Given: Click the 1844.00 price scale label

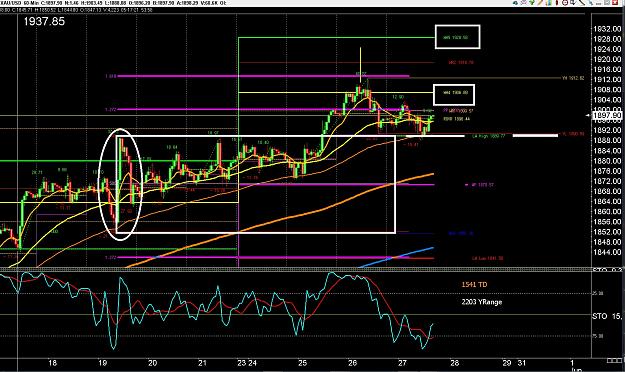Looking at the screenshot, I should click(607, 252).
